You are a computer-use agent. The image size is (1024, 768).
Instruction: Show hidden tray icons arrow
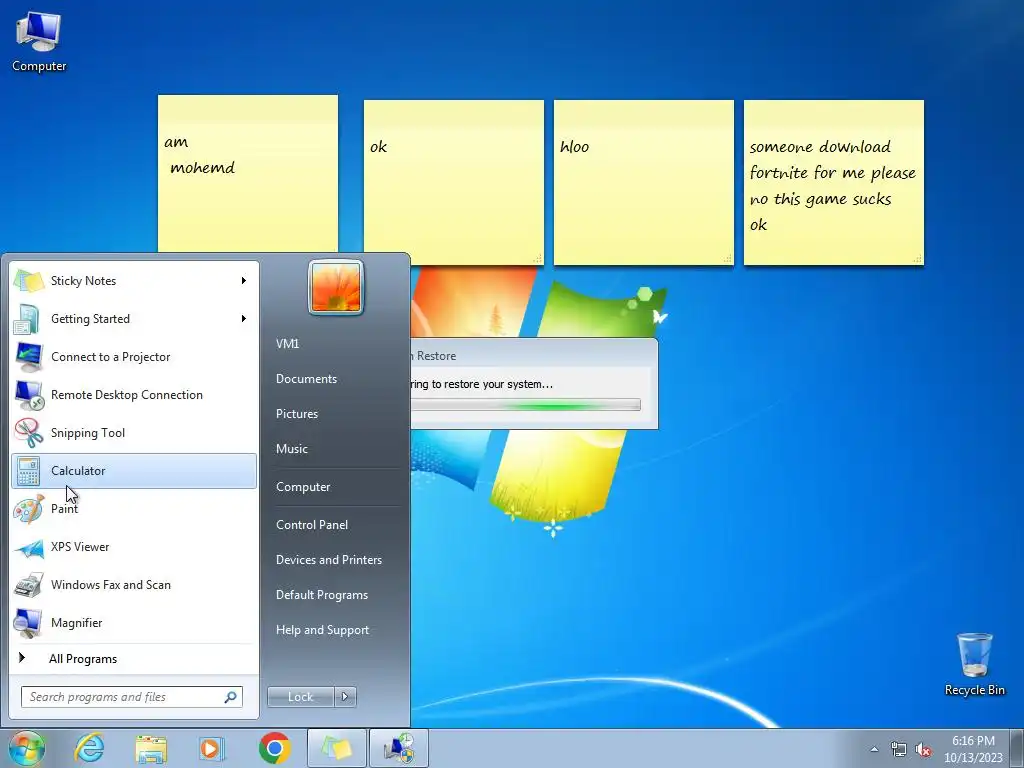[x=874, y=750]
